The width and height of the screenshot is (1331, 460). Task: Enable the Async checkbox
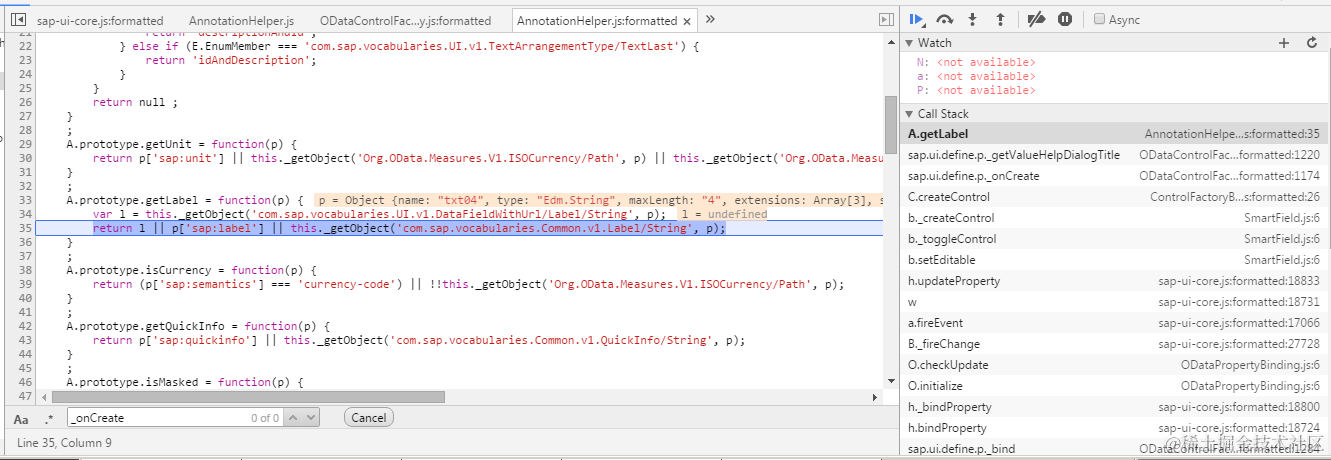coord(1100,19)
